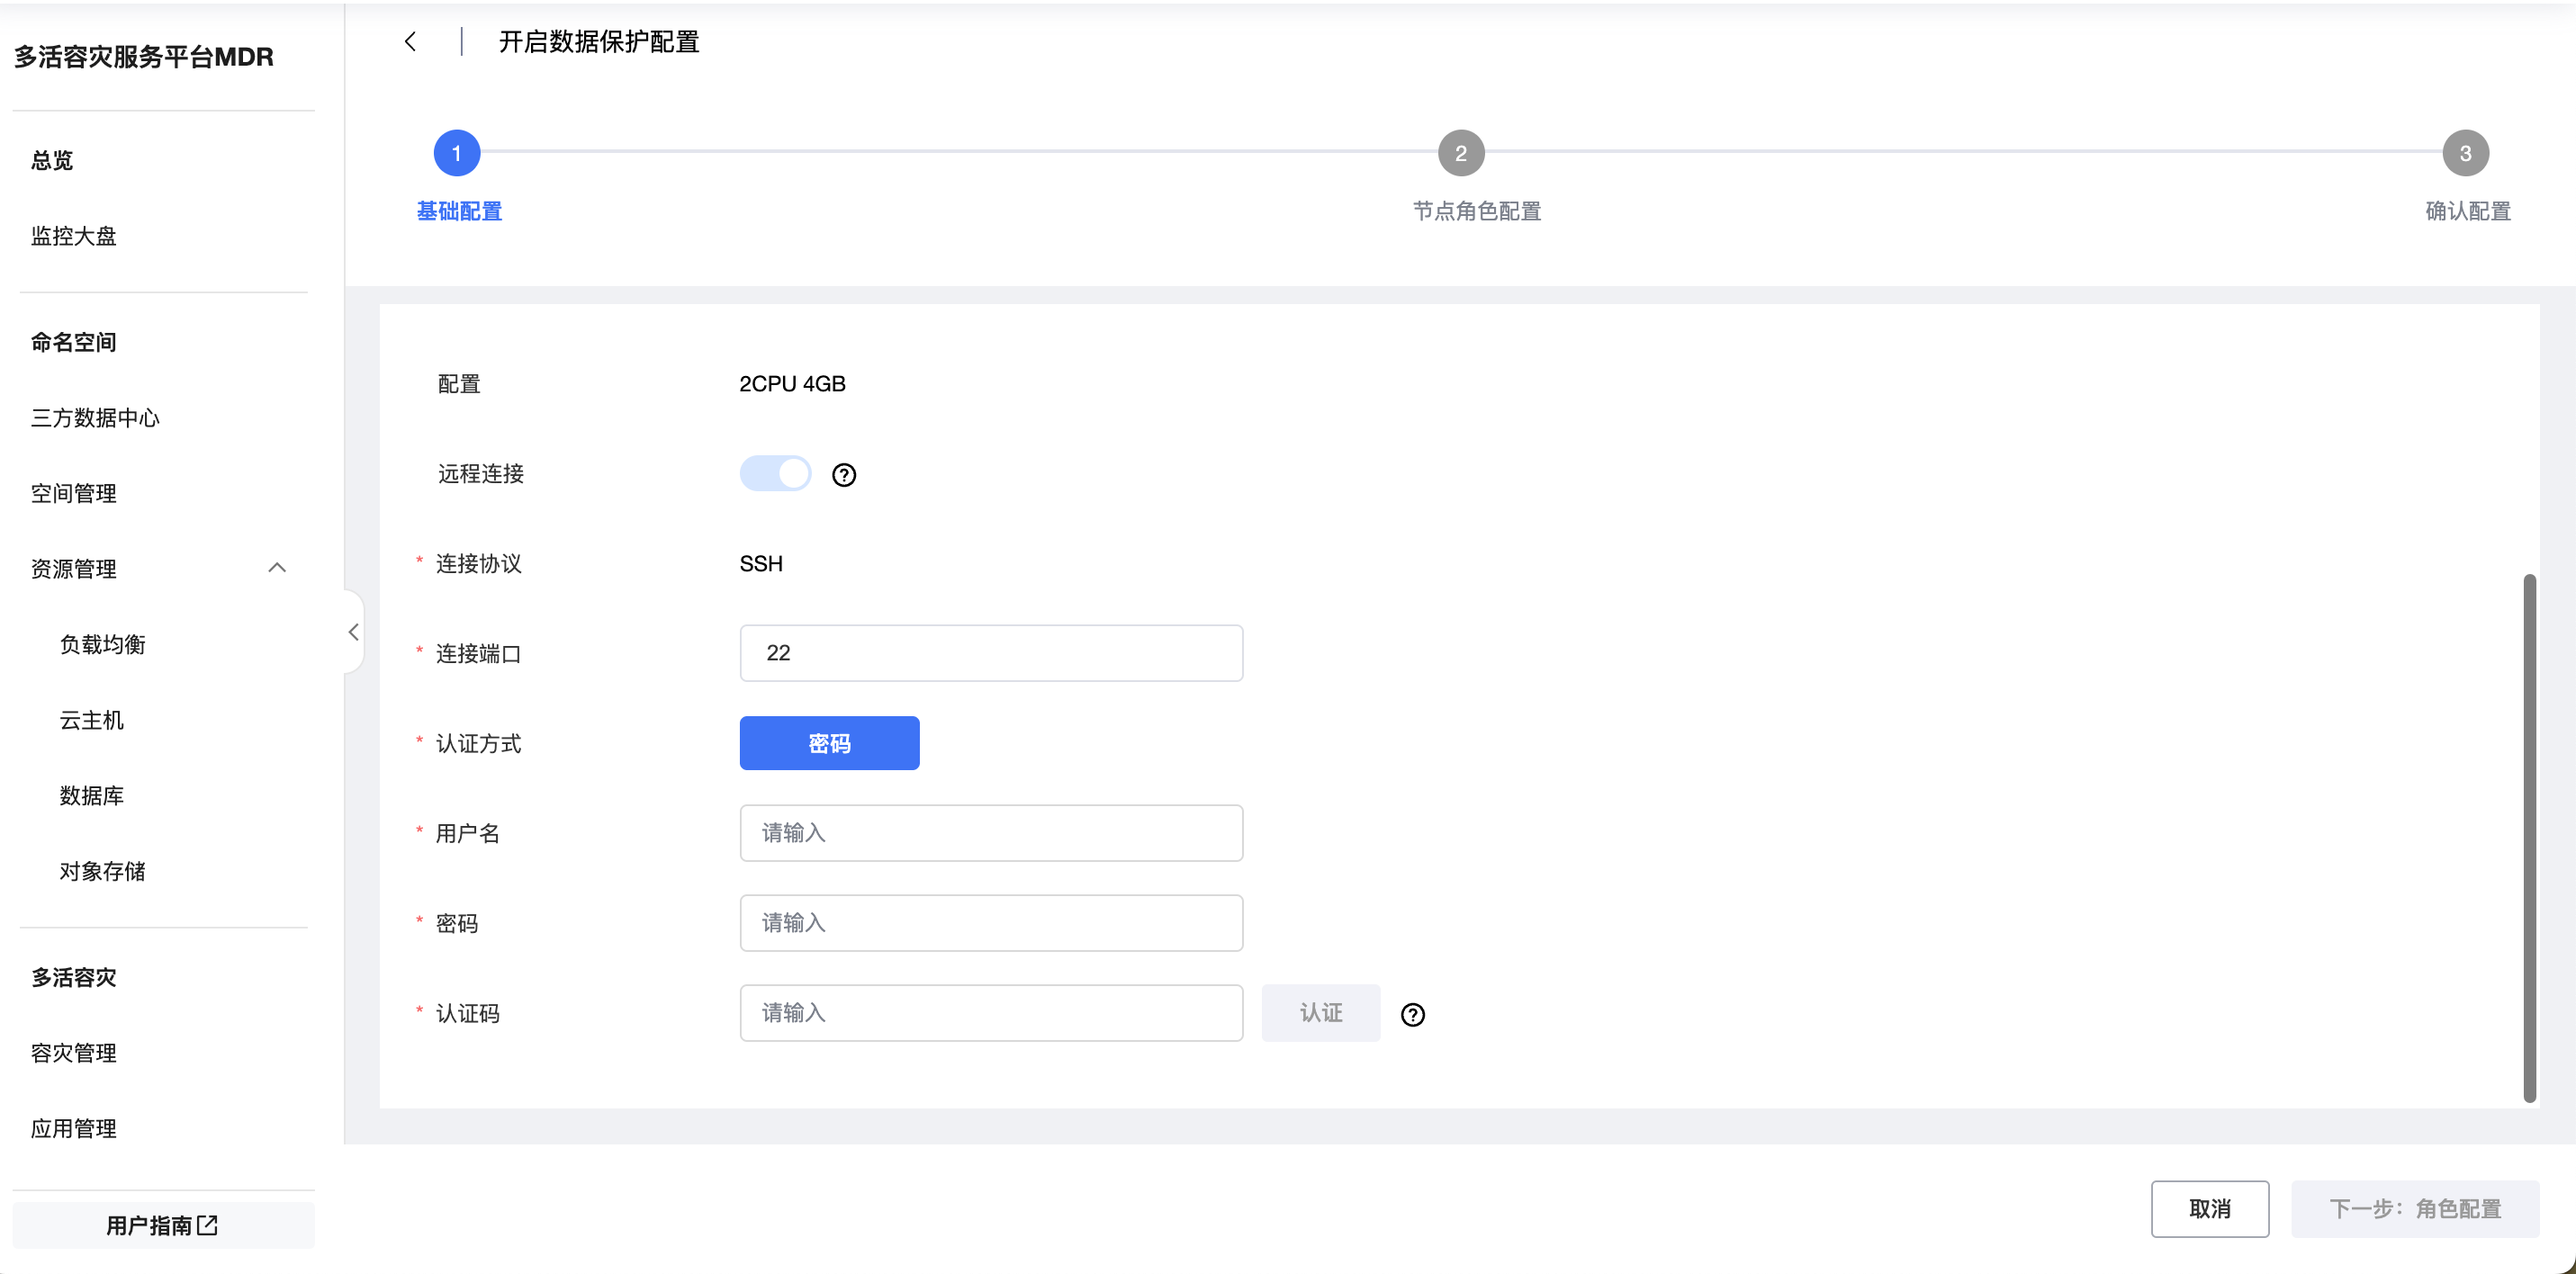Click step 3 确认配置 circle
This screenshot has width=2576, height=1274.
pyautogui.click(x=2465, y=153)
